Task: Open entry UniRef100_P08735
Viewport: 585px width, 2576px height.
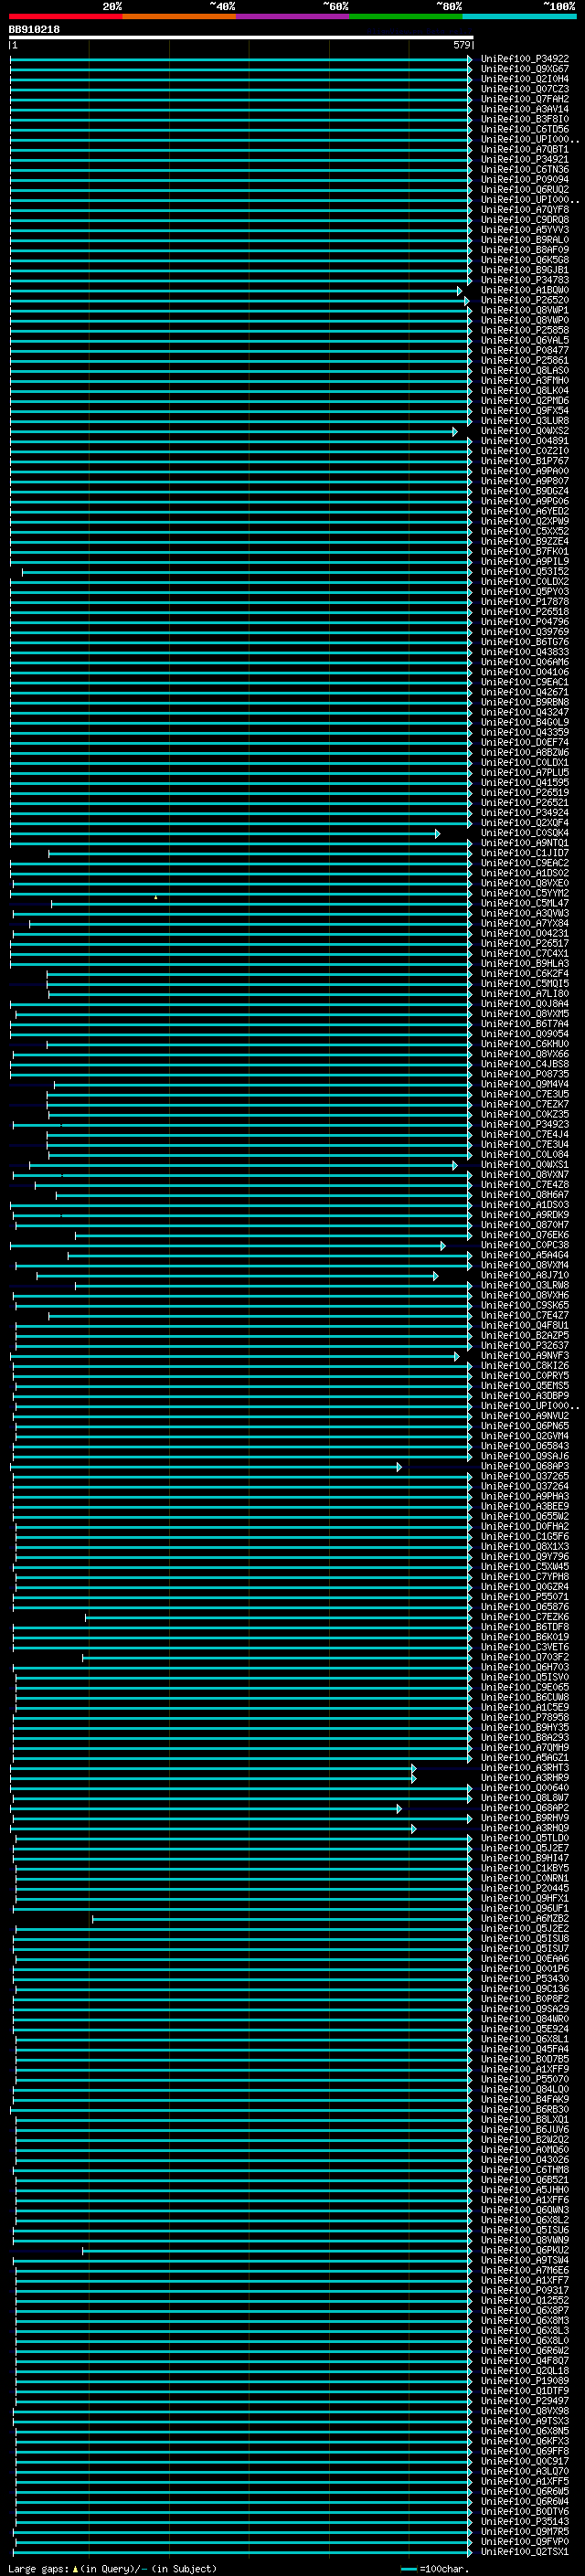Action: click(524, 1074)
